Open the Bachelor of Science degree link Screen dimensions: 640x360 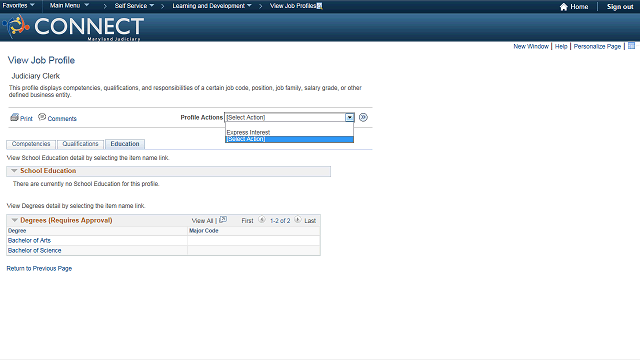(35, 251)
